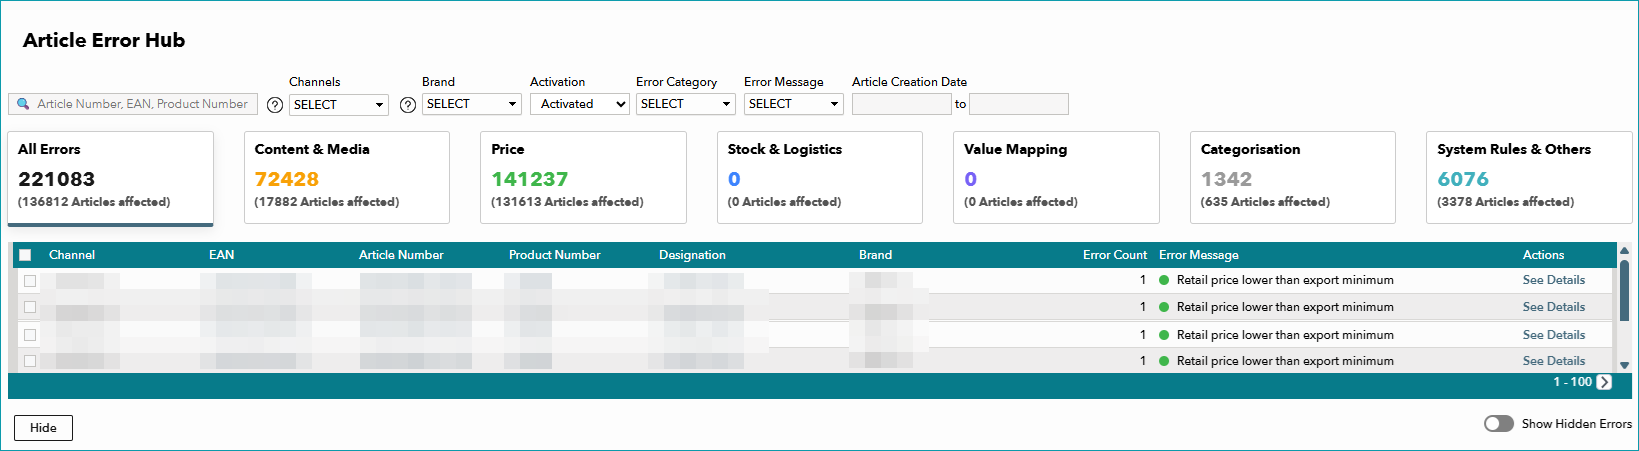Open the Error Message dropdown
Viewport: 1639px width, 451px height.
tap(794, 104)
